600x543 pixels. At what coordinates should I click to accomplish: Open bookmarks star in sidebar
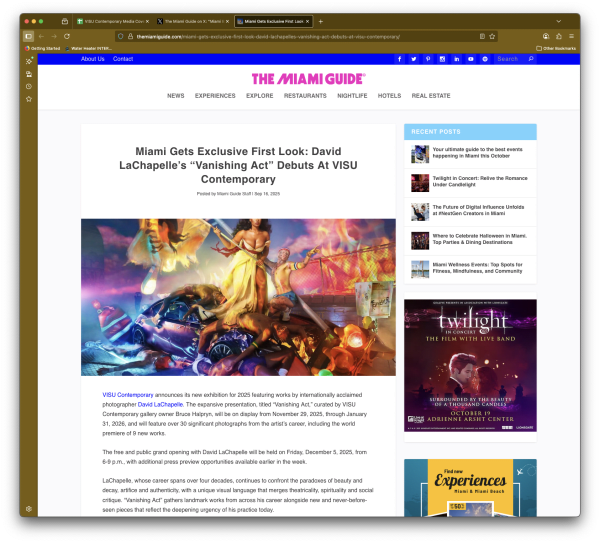[28, 99]
